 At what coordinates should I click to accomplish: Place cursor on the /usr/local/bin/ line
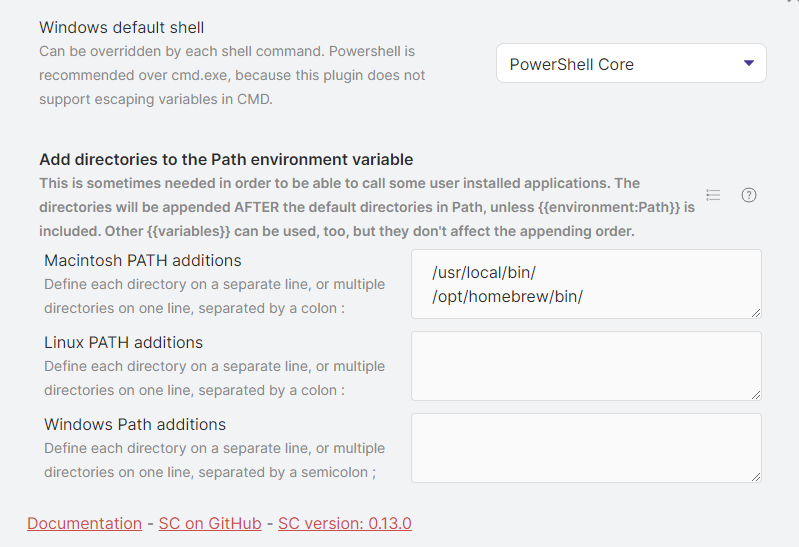(484, 273)
